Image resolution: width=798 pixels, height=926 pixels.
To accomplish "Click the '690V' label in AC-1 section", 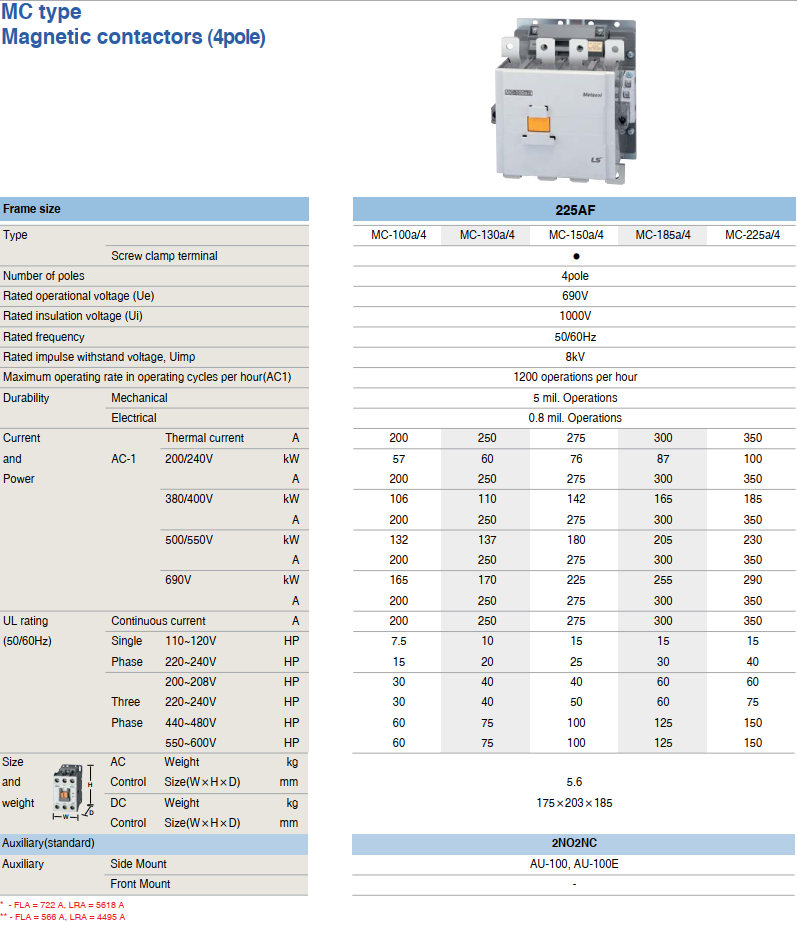I will click(178, 580).
